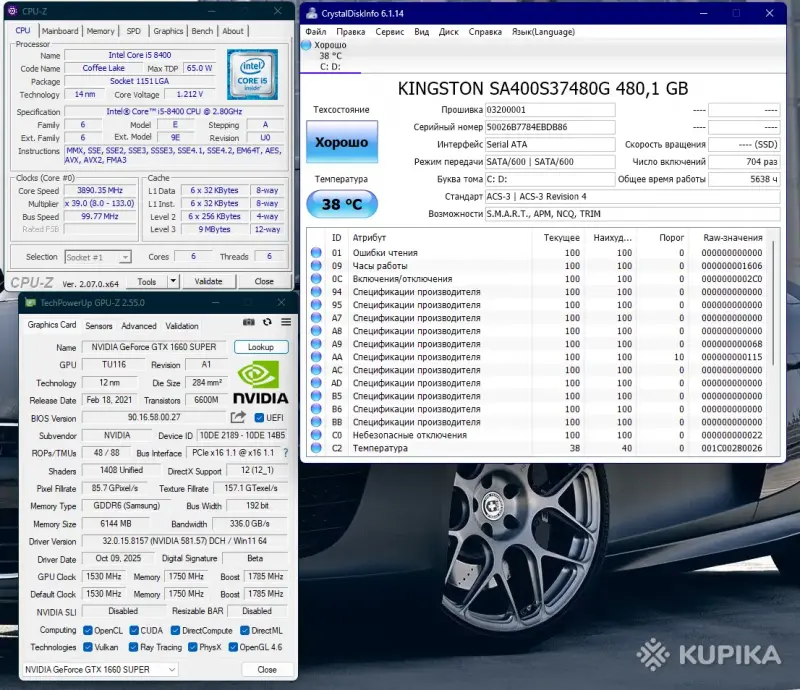800x690 pixels.
Task: Switch to the Mainboard tab in CPU-Z
Action: tap(60, 31)
